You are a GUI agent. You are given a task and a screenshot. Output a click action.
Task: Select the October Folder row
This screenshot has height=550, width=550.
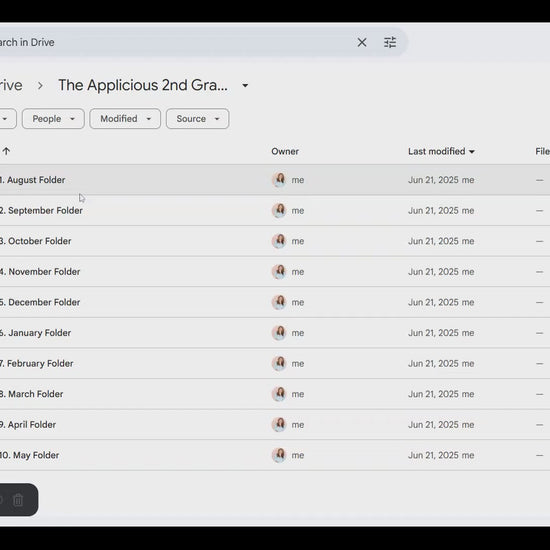pos(275,241)
